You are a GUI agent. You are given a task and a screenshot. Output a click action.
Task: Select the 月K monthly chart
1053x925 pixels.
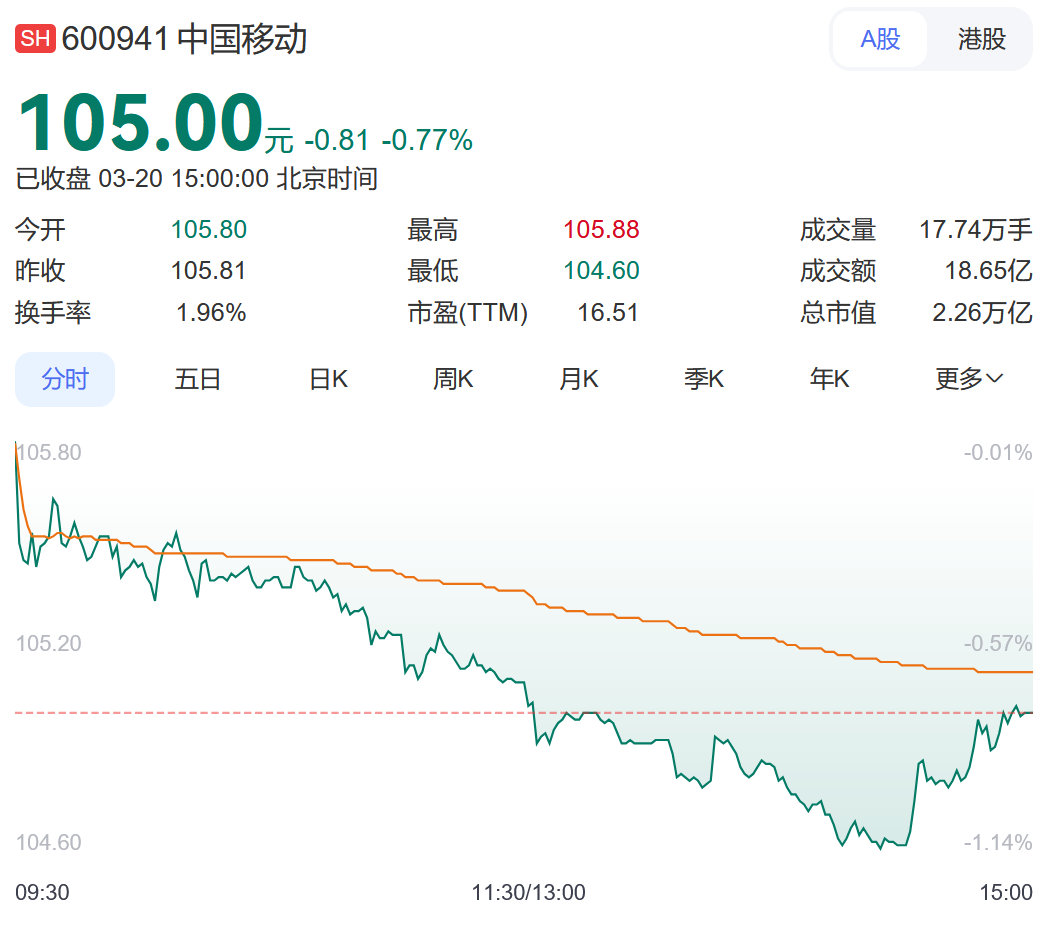(x=578, y=380)
